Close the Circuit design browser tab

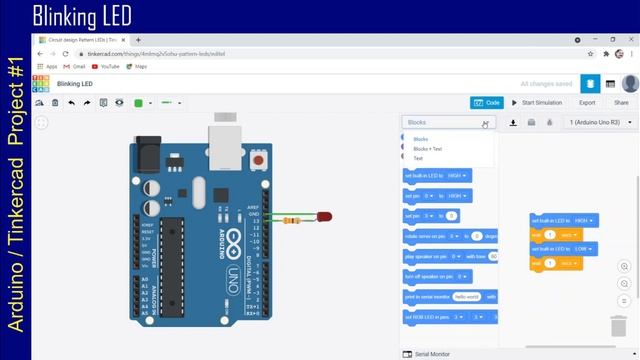(123, 40)
